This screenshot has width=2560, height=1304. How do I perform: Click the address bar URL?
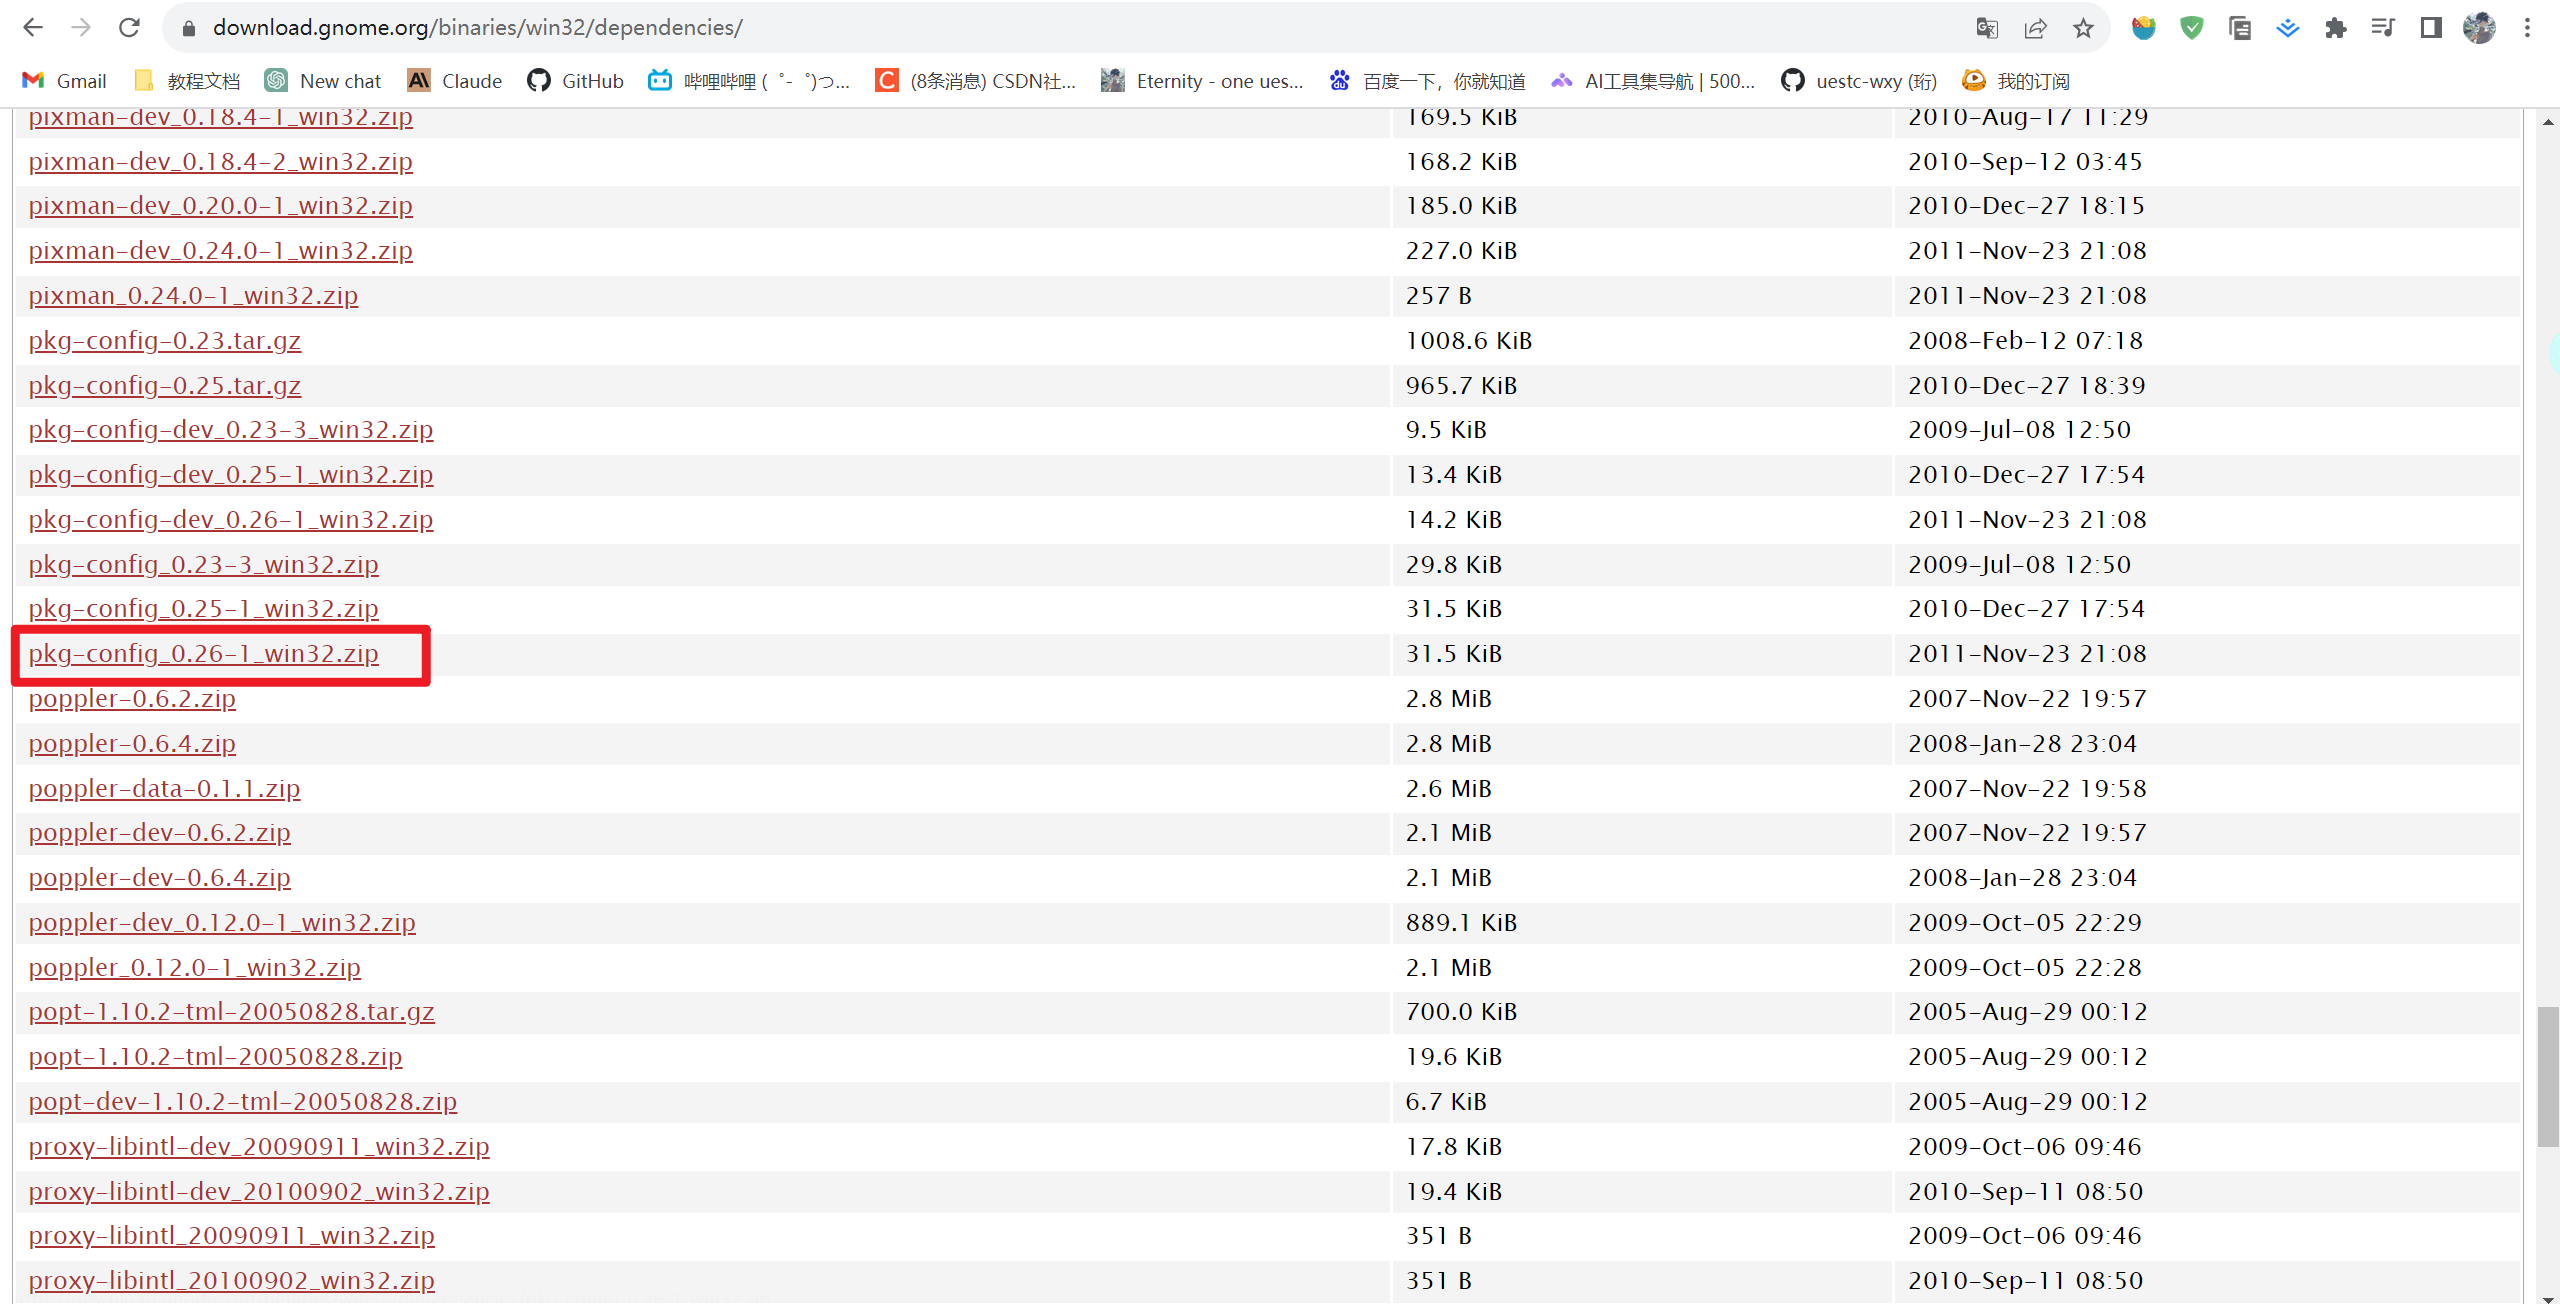[477, 28]
